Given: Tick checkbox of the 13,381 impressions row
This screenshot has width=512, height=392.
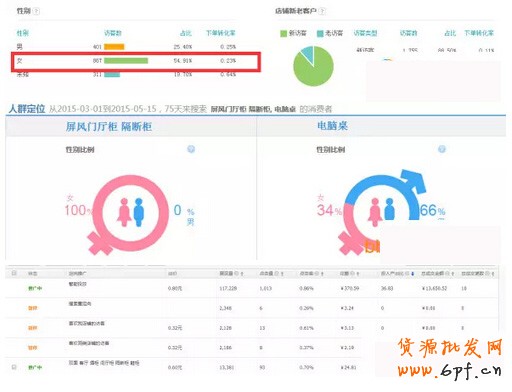Looking at the screenshot, I should pyautogui.click(x=14, y=367).
